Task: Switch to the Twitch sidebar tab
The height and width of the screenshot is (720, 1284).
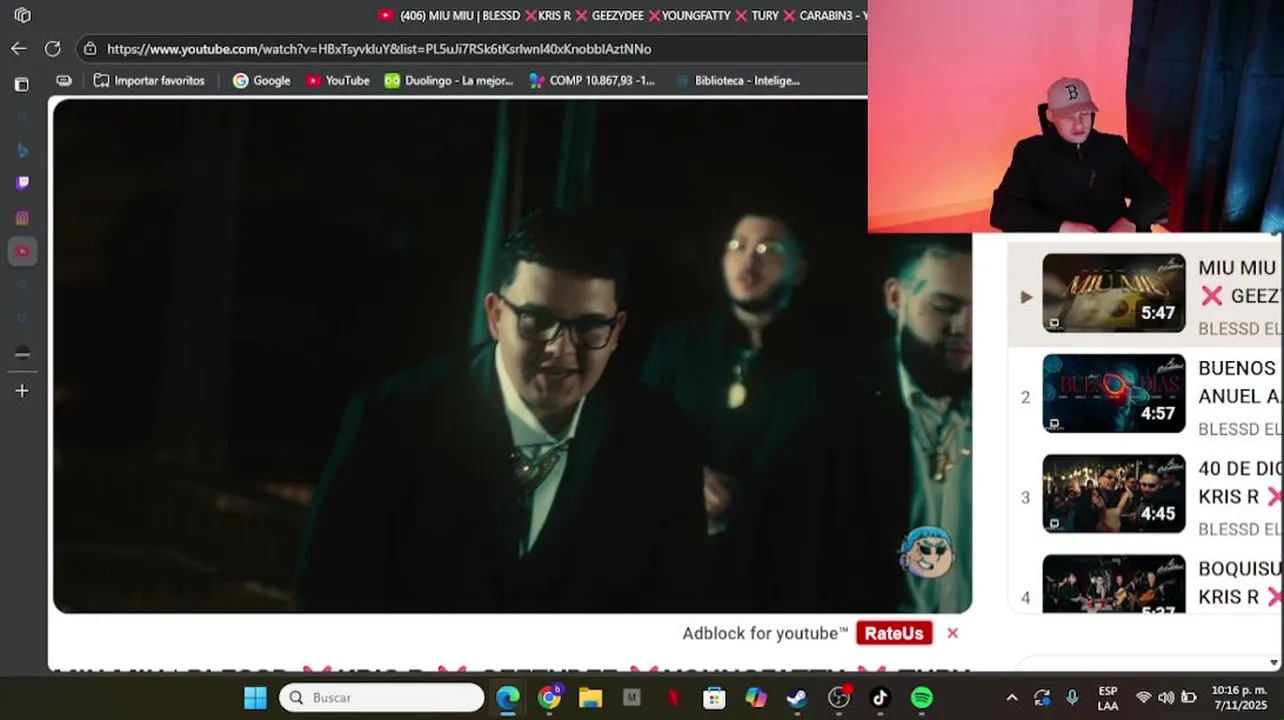Action: 22,183
